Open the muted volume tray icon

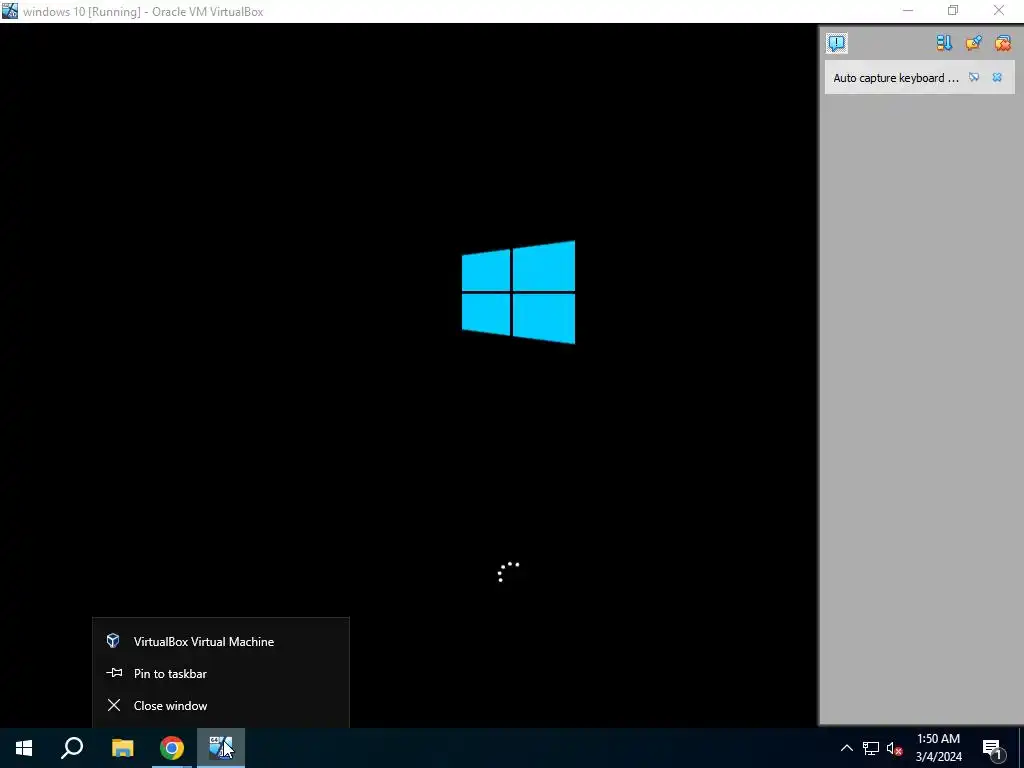(894, 748)
